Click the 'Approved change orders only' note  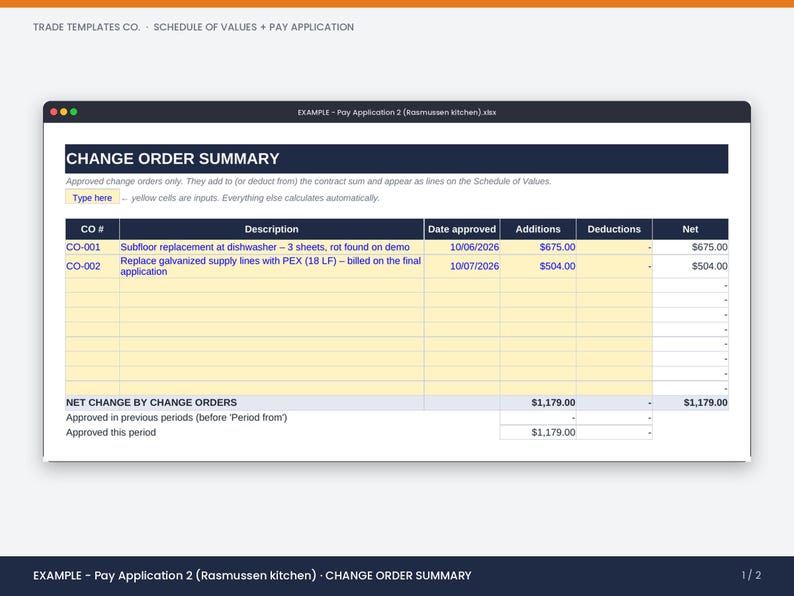pos(308,181)
